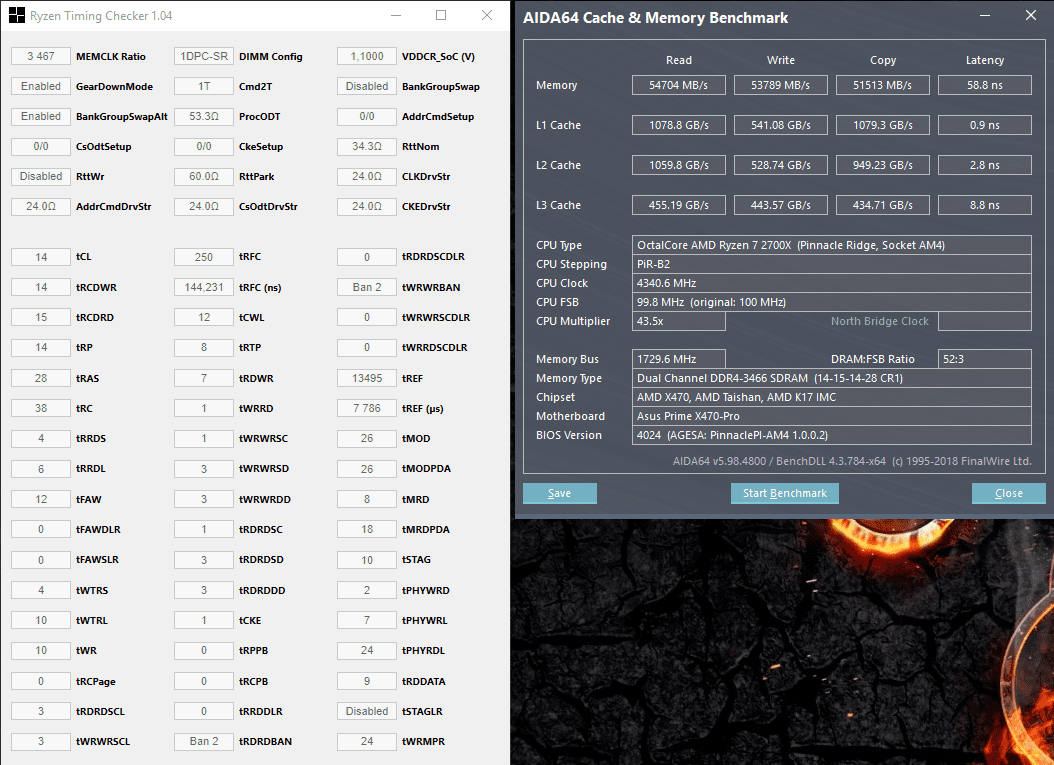This screenshot has height=765, width=1054.
Task: Click the tCL value 14 box
Action: [x=41, y=257]
